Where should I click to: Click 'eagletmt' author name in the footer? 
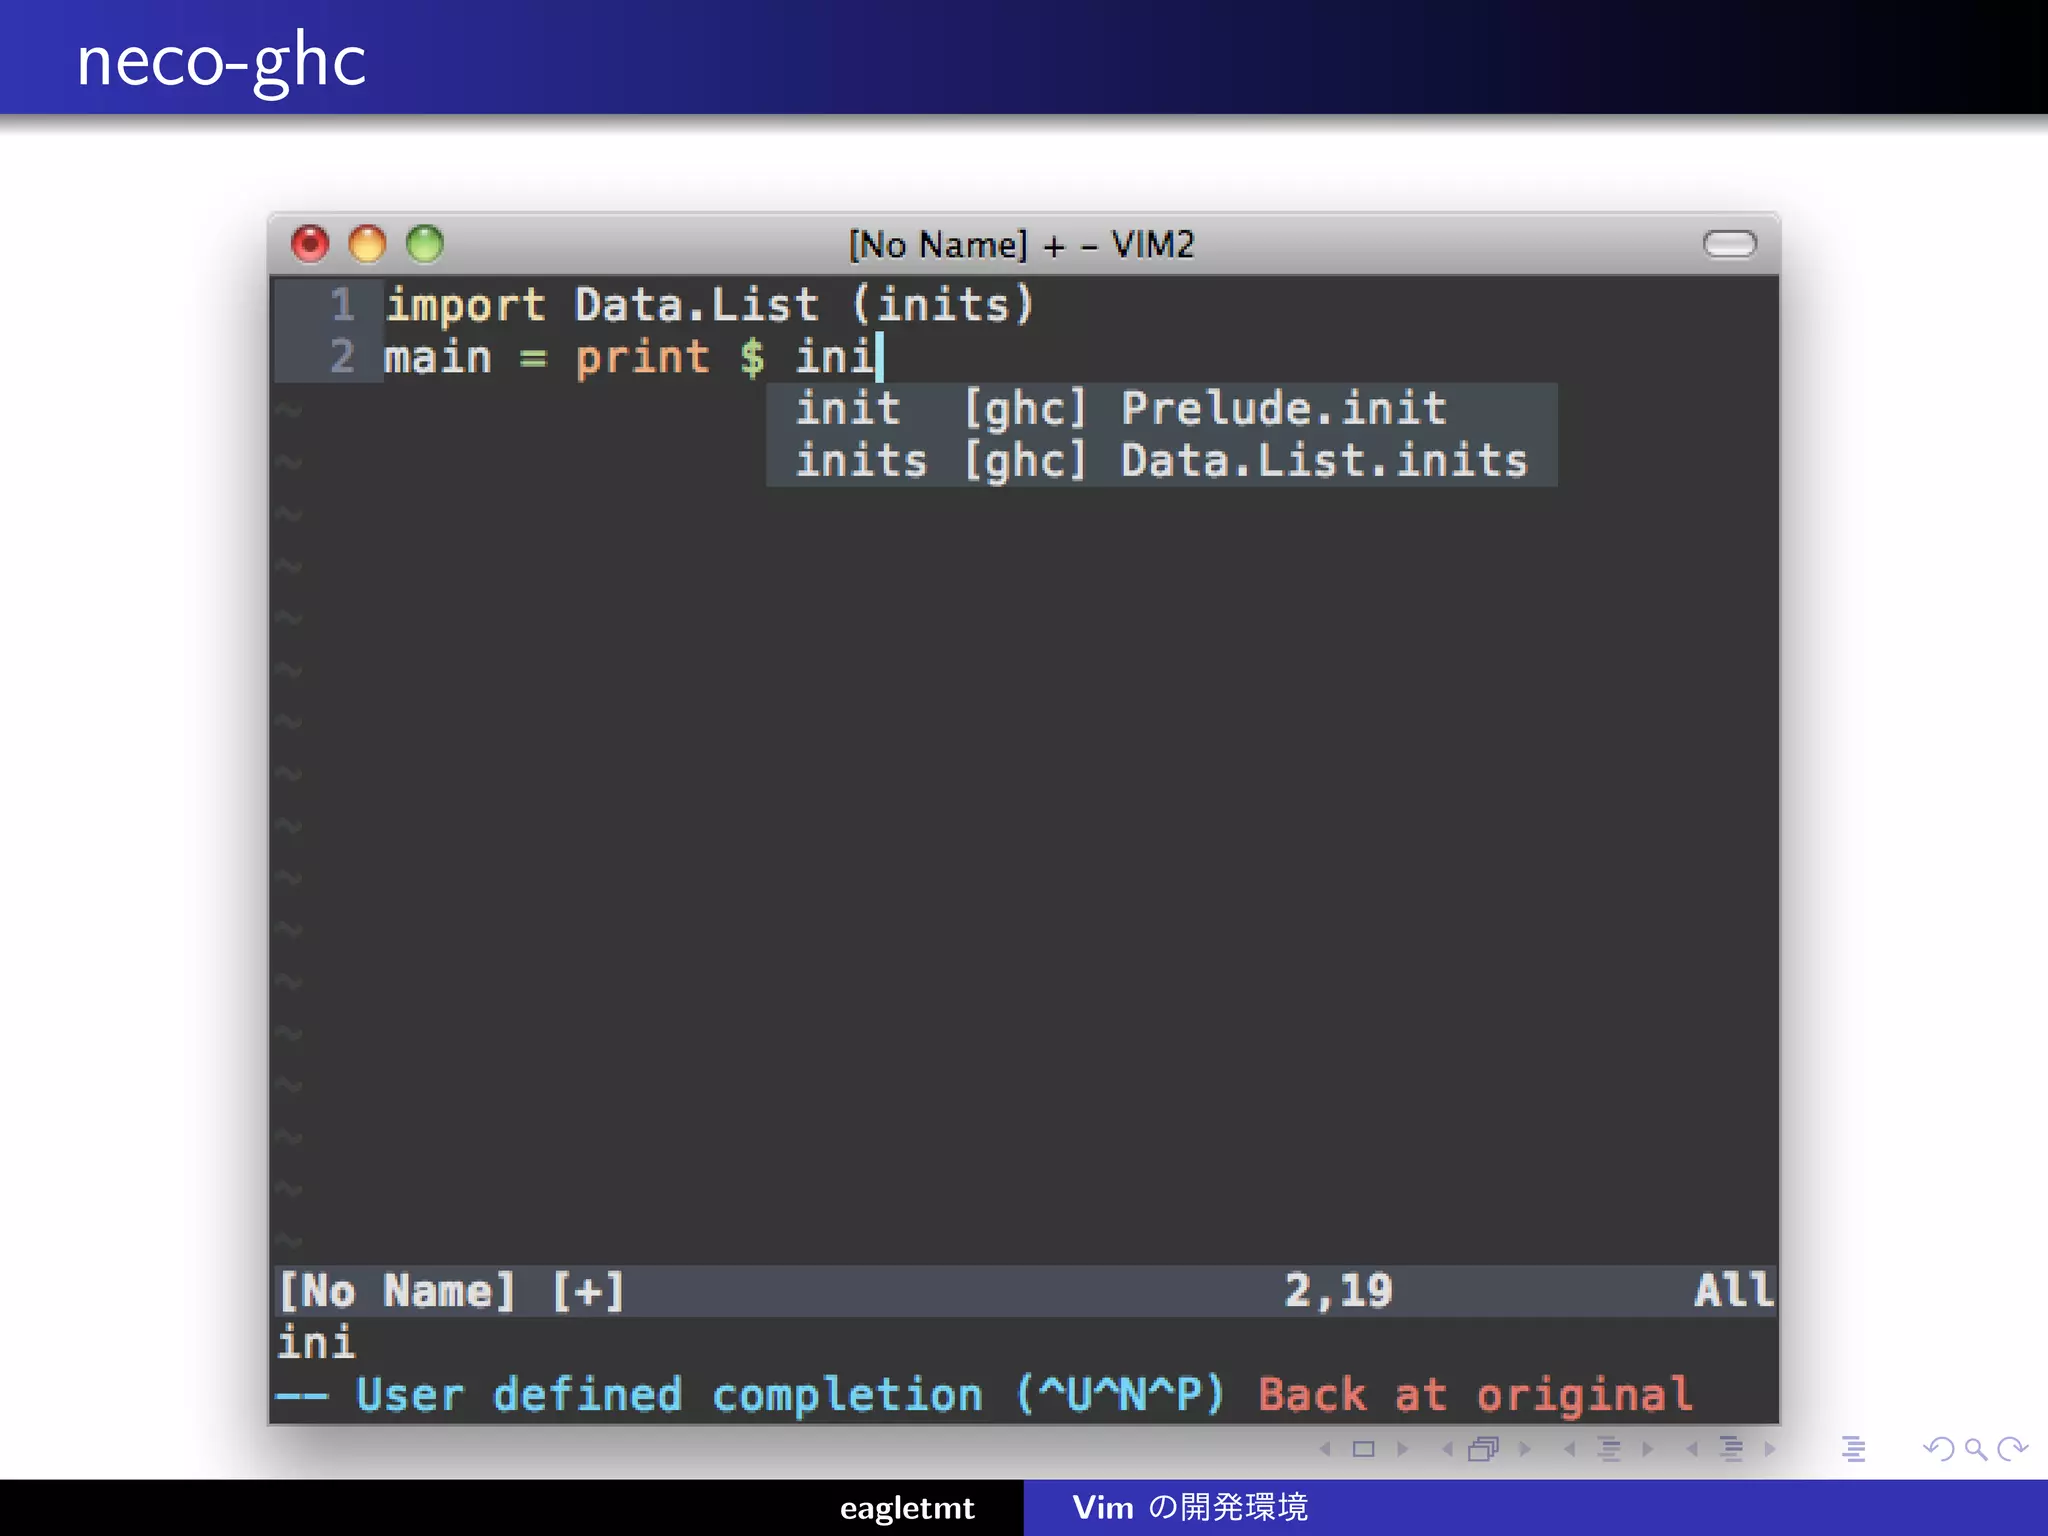pos(907,1507)
